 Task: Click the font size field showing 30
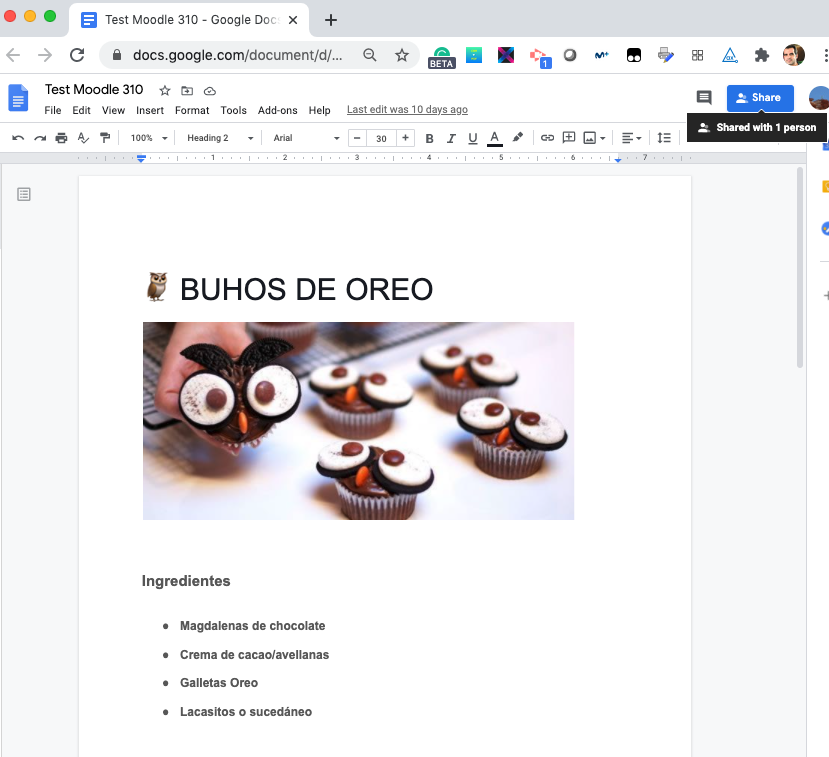tap(381, 139)
